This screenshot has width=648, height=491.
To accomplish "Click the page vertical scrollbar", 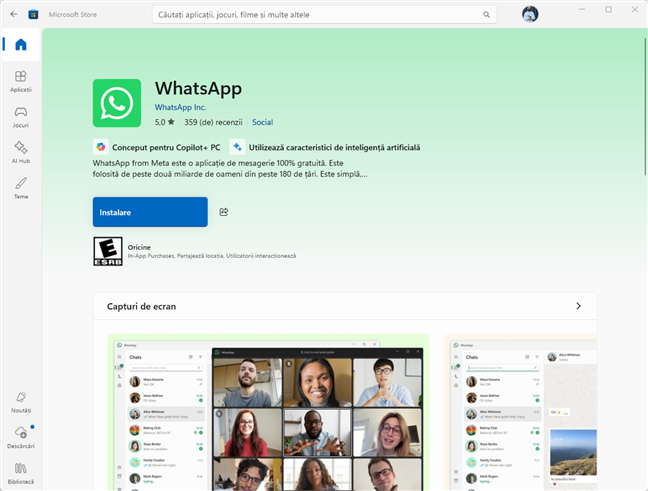I will (645, 107).
